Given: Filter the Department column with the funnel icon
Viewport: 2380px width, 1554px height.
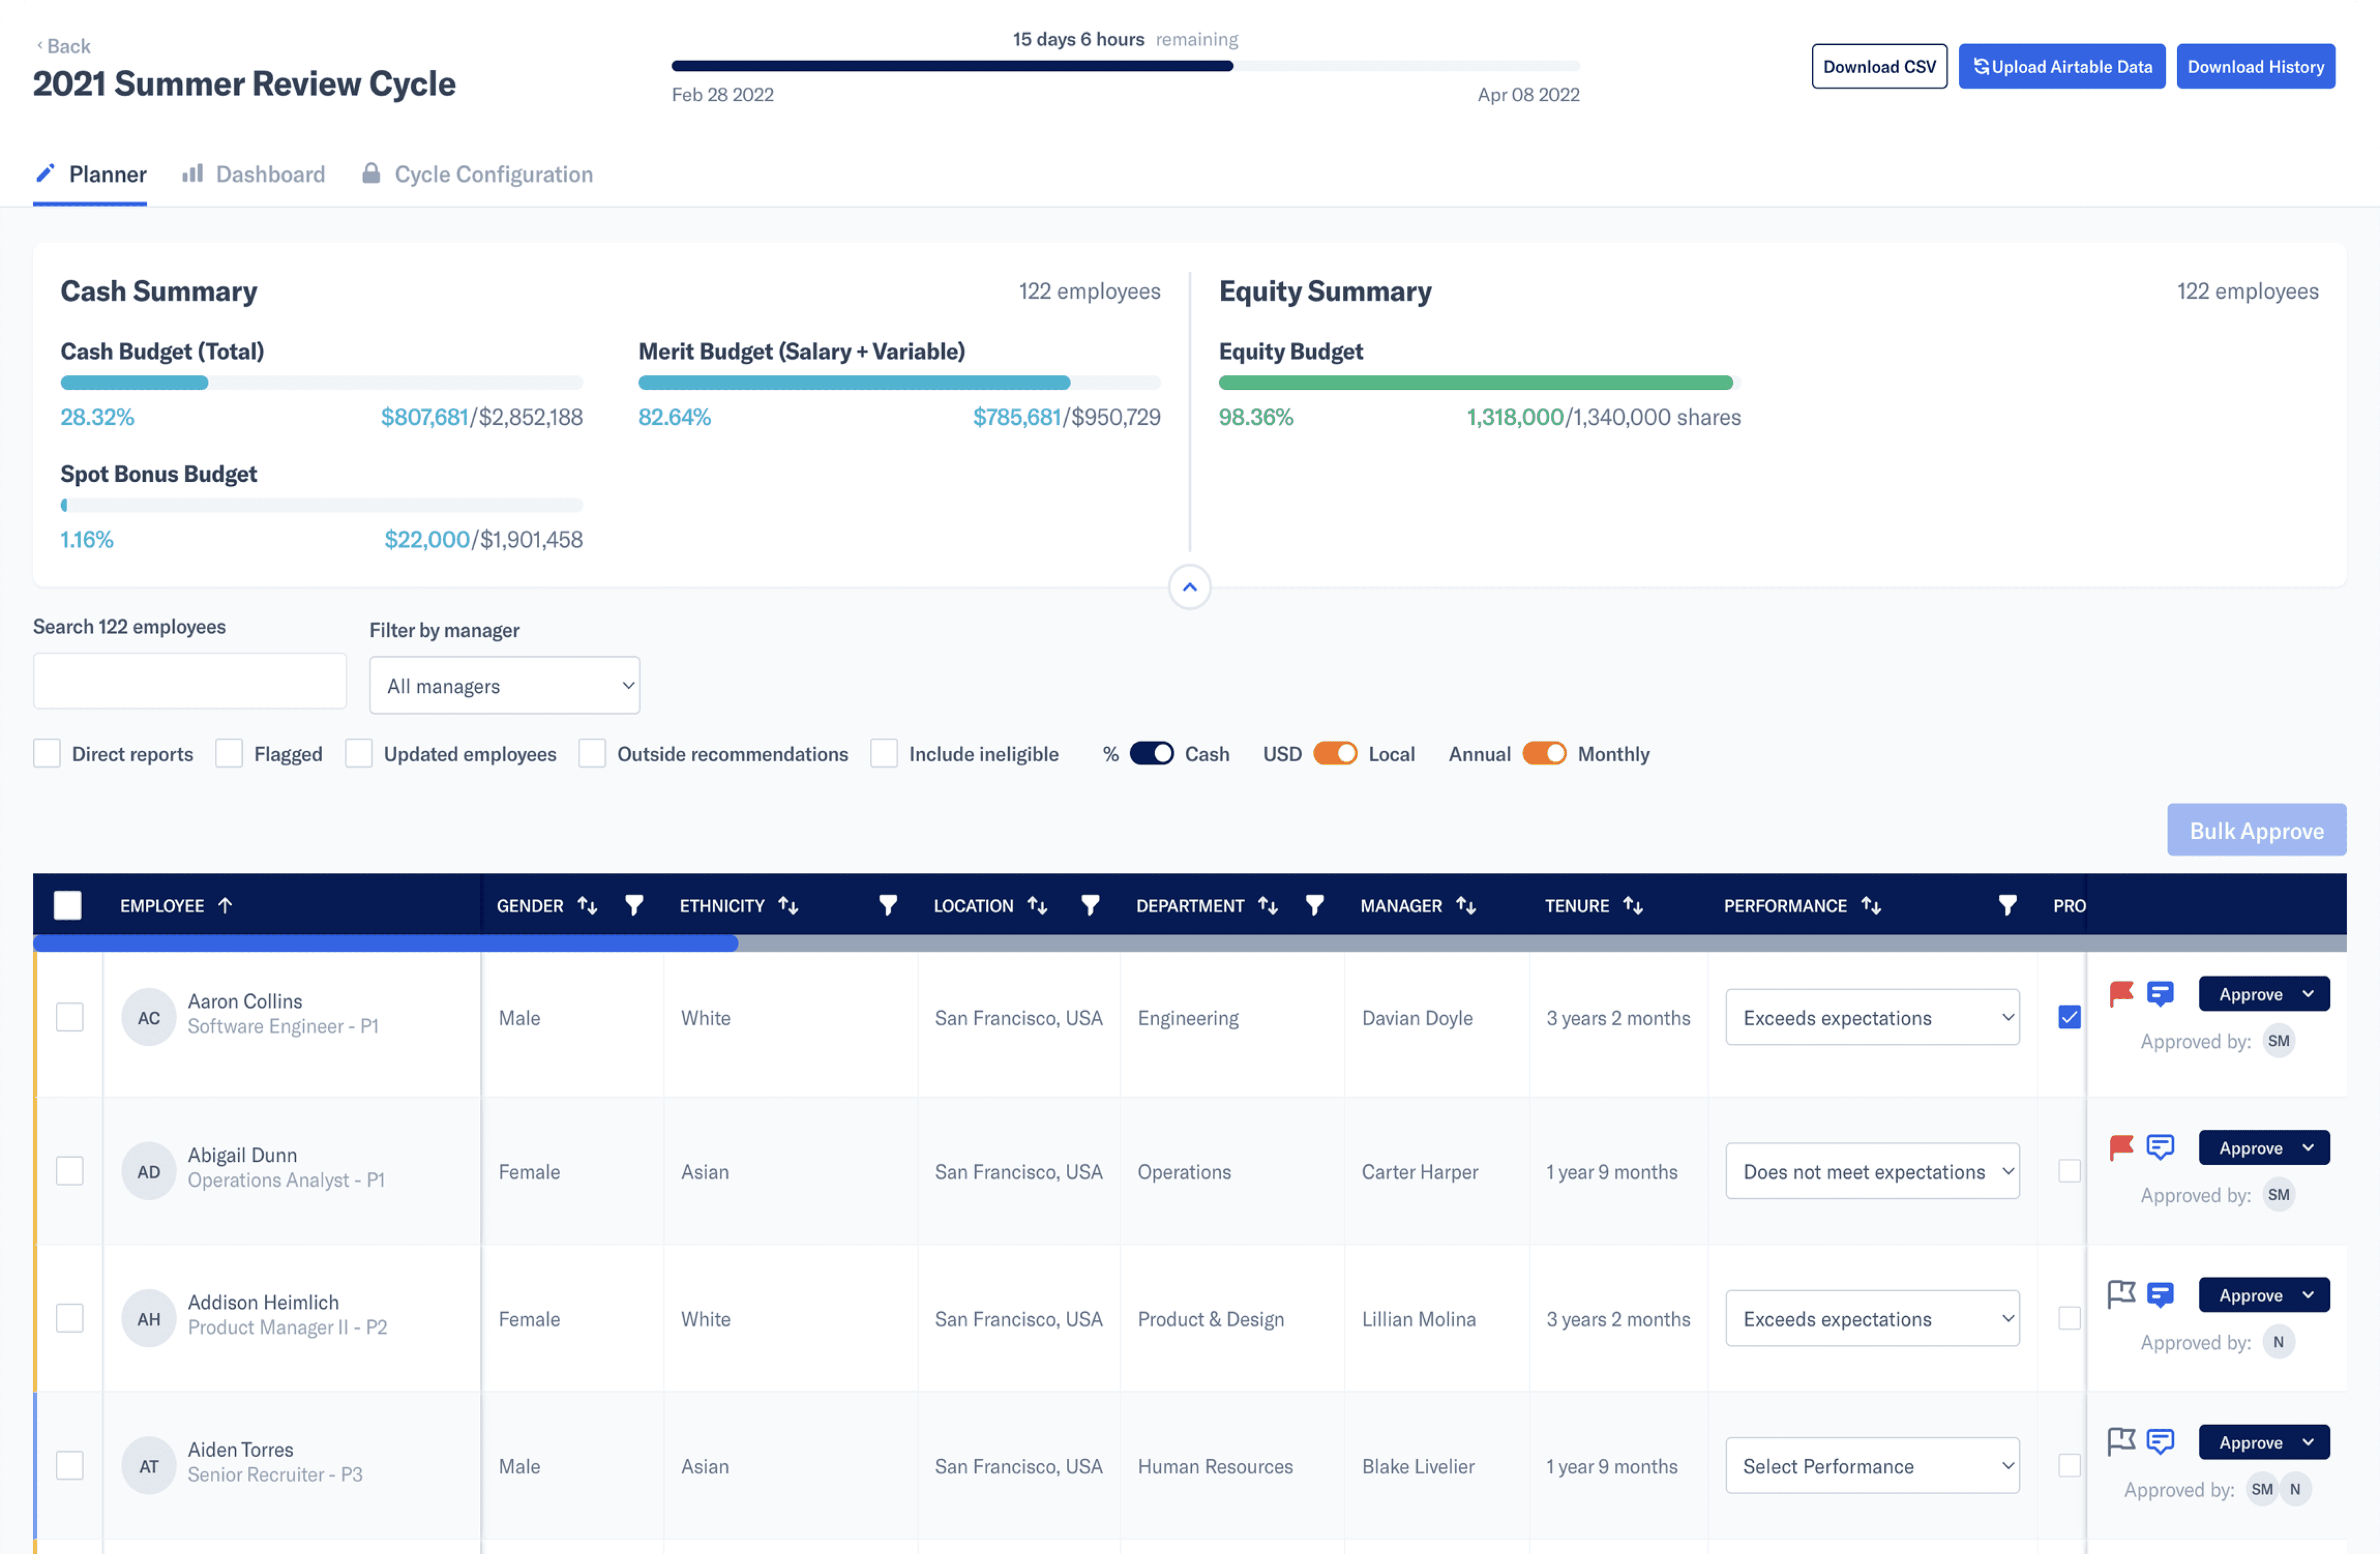Looking at the screenshot, I should (1315, 905).
